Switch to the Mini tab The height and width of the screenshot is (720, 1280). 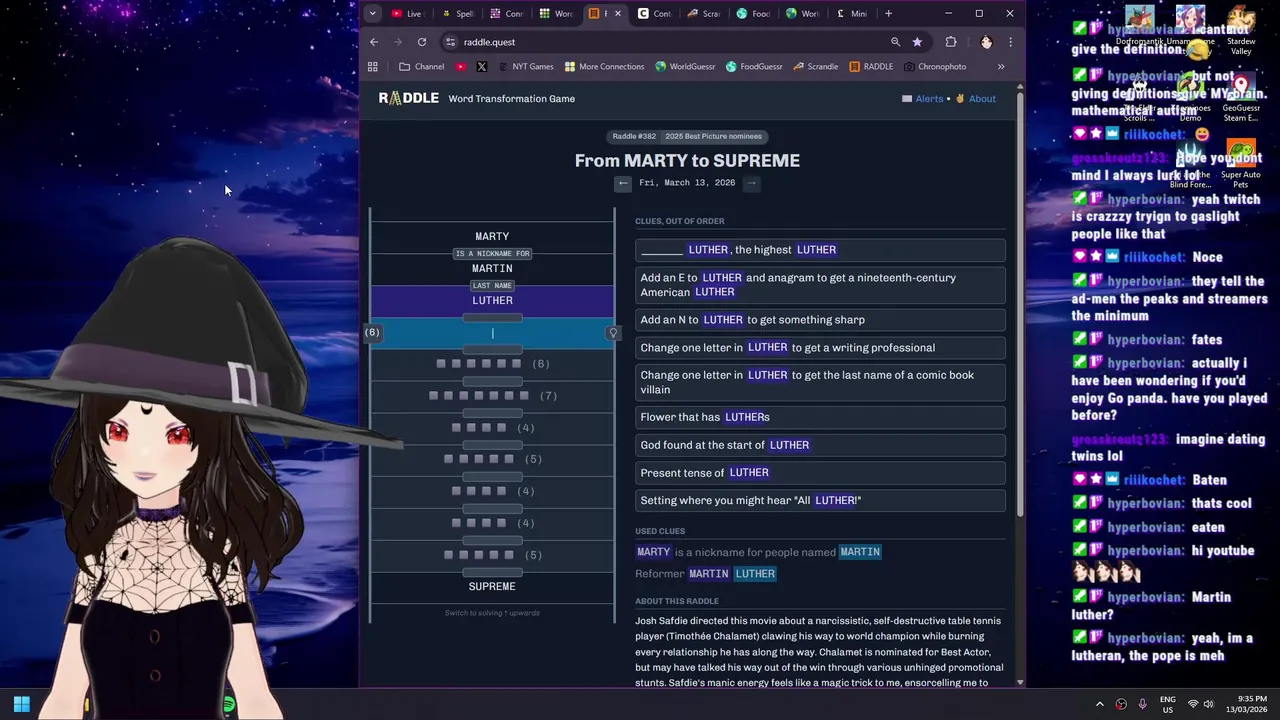pos(852,14)
